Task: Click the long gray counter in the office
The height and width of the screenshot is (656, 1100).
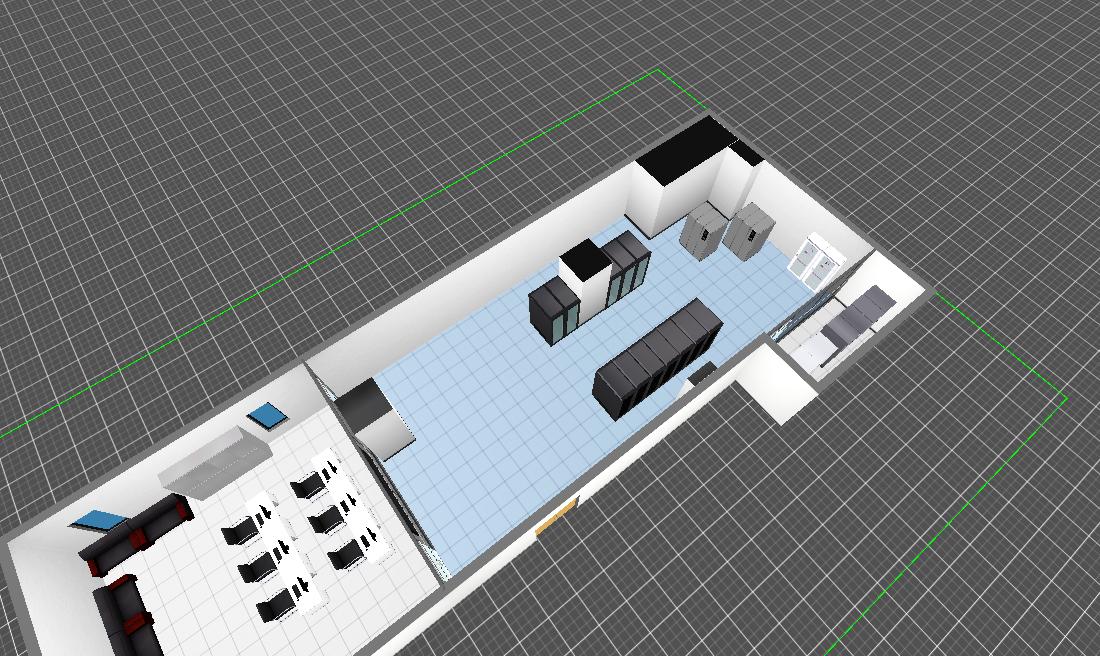Action: (218, 459)
